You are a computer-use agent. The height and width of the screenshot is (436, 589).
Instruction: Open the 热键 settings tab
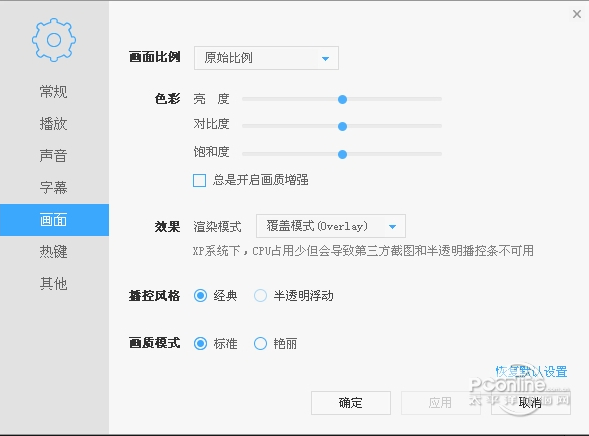(x=54, y=252)
